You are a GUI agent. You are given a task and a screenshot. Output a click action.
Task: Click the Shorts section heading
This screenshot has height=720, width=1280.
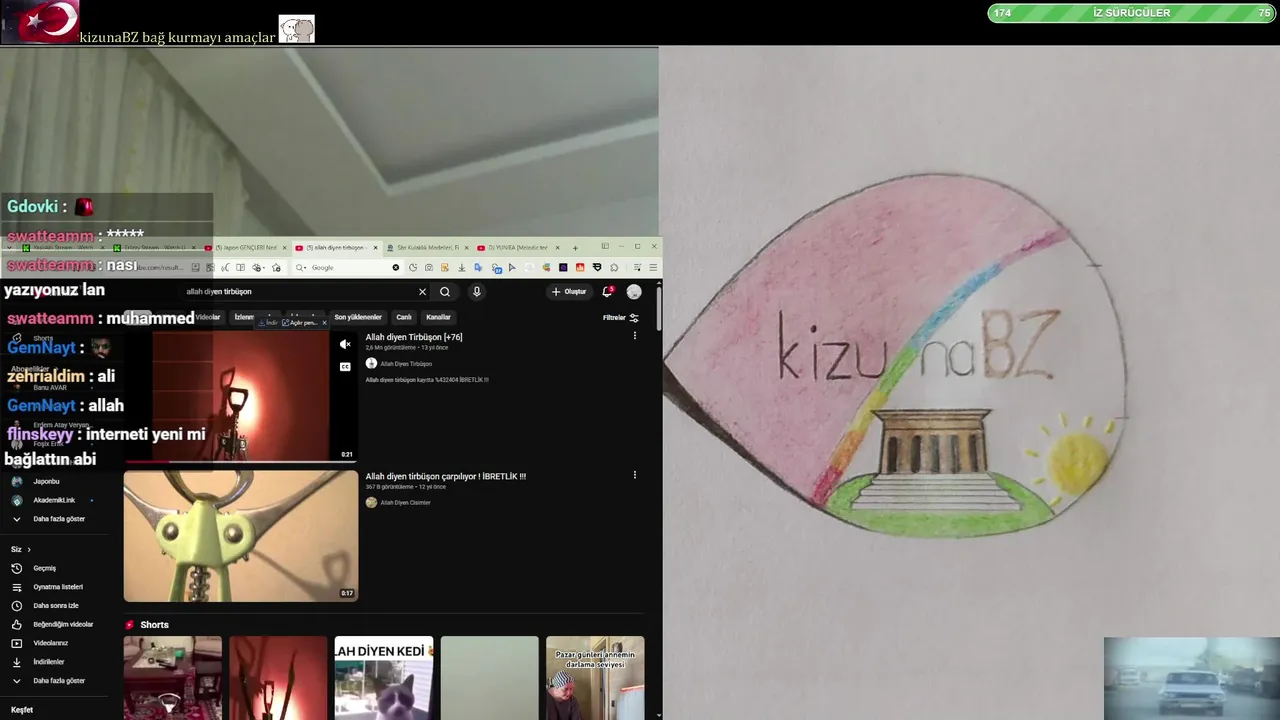[154, 625]
